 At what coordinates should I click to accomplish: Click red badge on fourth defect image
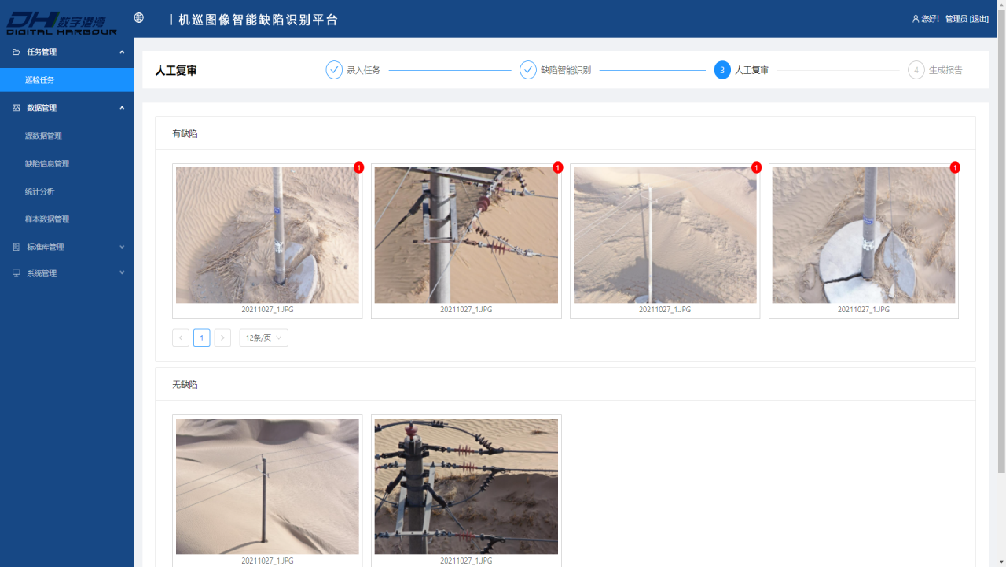pos(955,168)
